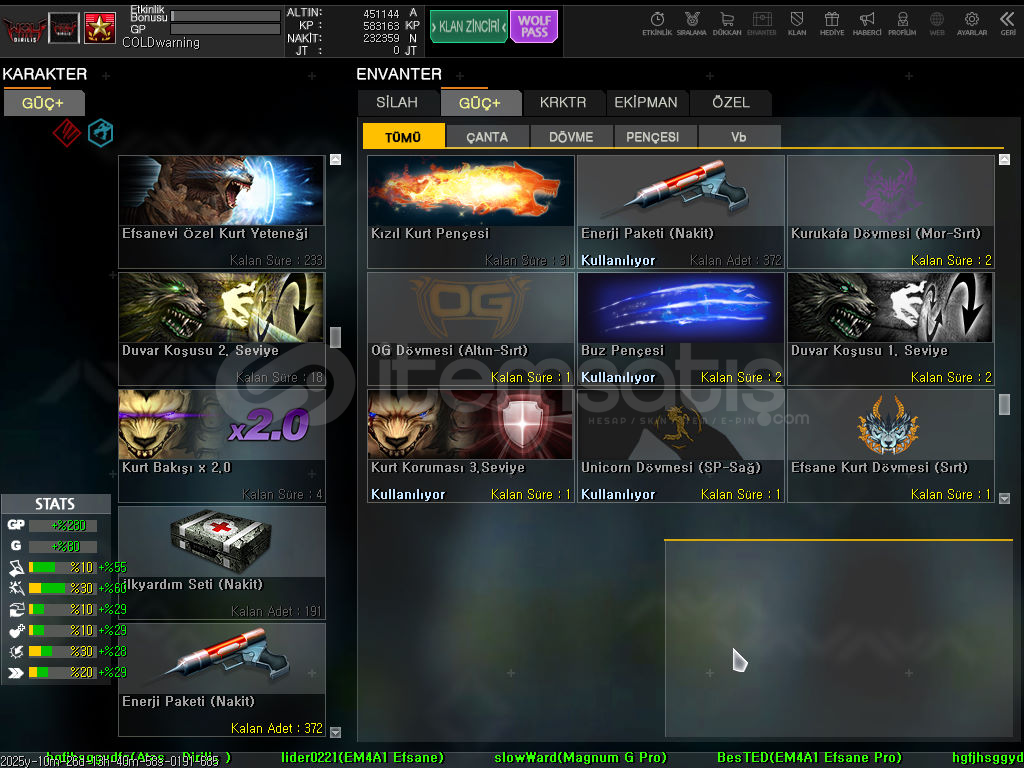The width and height of the screenshot is (1024, 768).
Task: Open the Hediye gift box icon
Action: tap(831, 24)
